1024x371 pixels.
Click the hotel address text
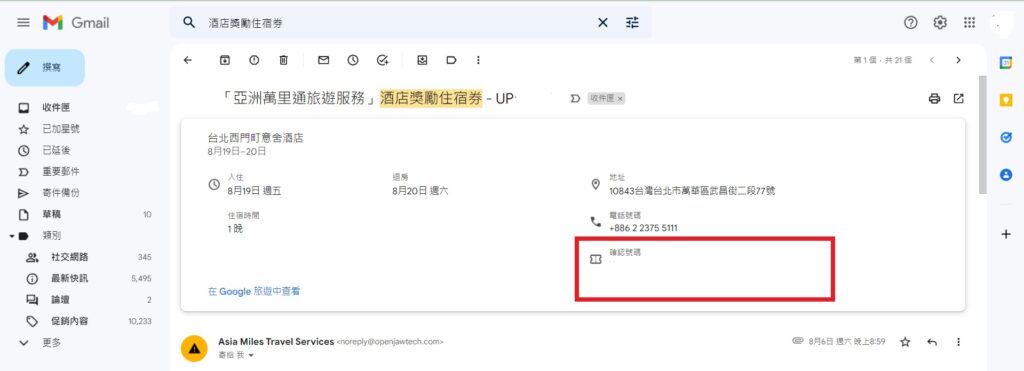[692, 191]
